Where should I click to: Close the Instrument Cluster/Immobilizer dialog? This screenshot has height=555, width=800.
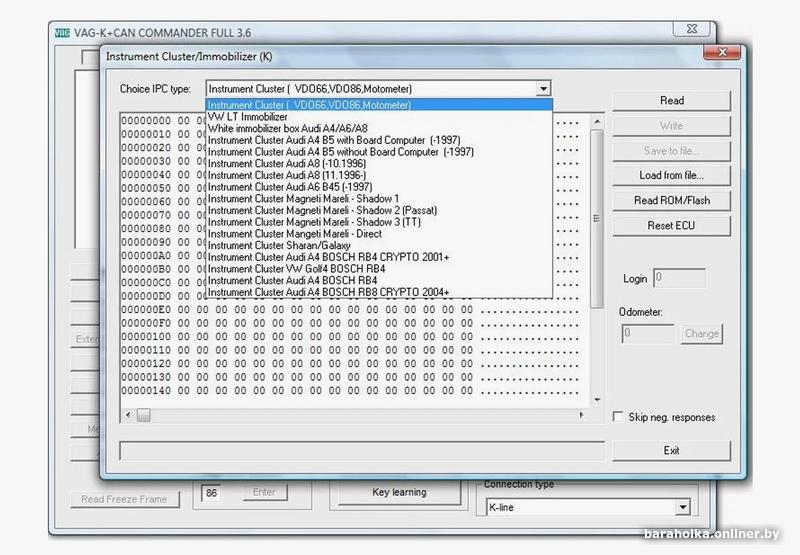click(x=722, y=52)
